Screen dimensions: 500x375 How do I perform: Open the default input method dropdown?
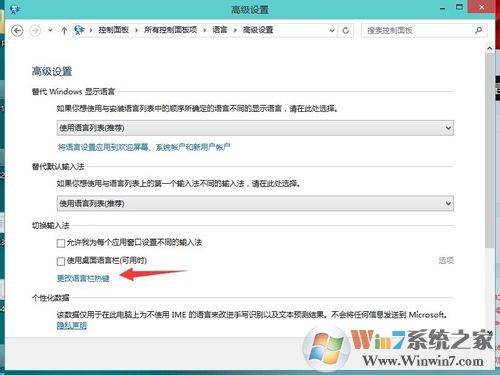point(255,203)
